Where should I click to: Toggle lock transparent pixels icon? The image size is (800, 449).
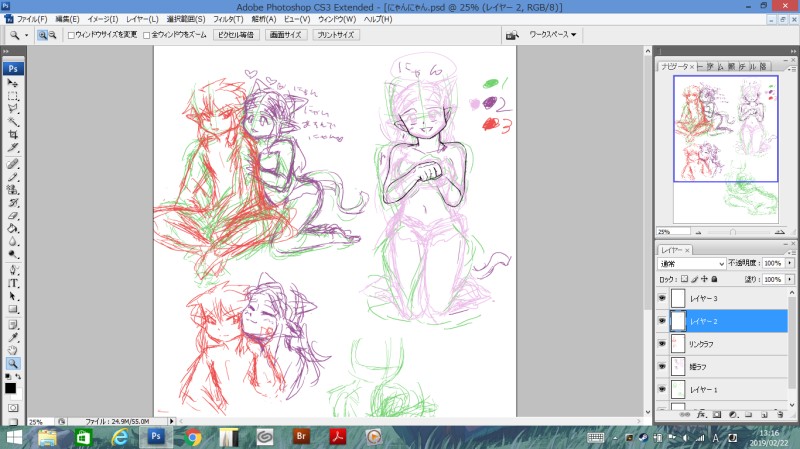click(x=684, y=279)
